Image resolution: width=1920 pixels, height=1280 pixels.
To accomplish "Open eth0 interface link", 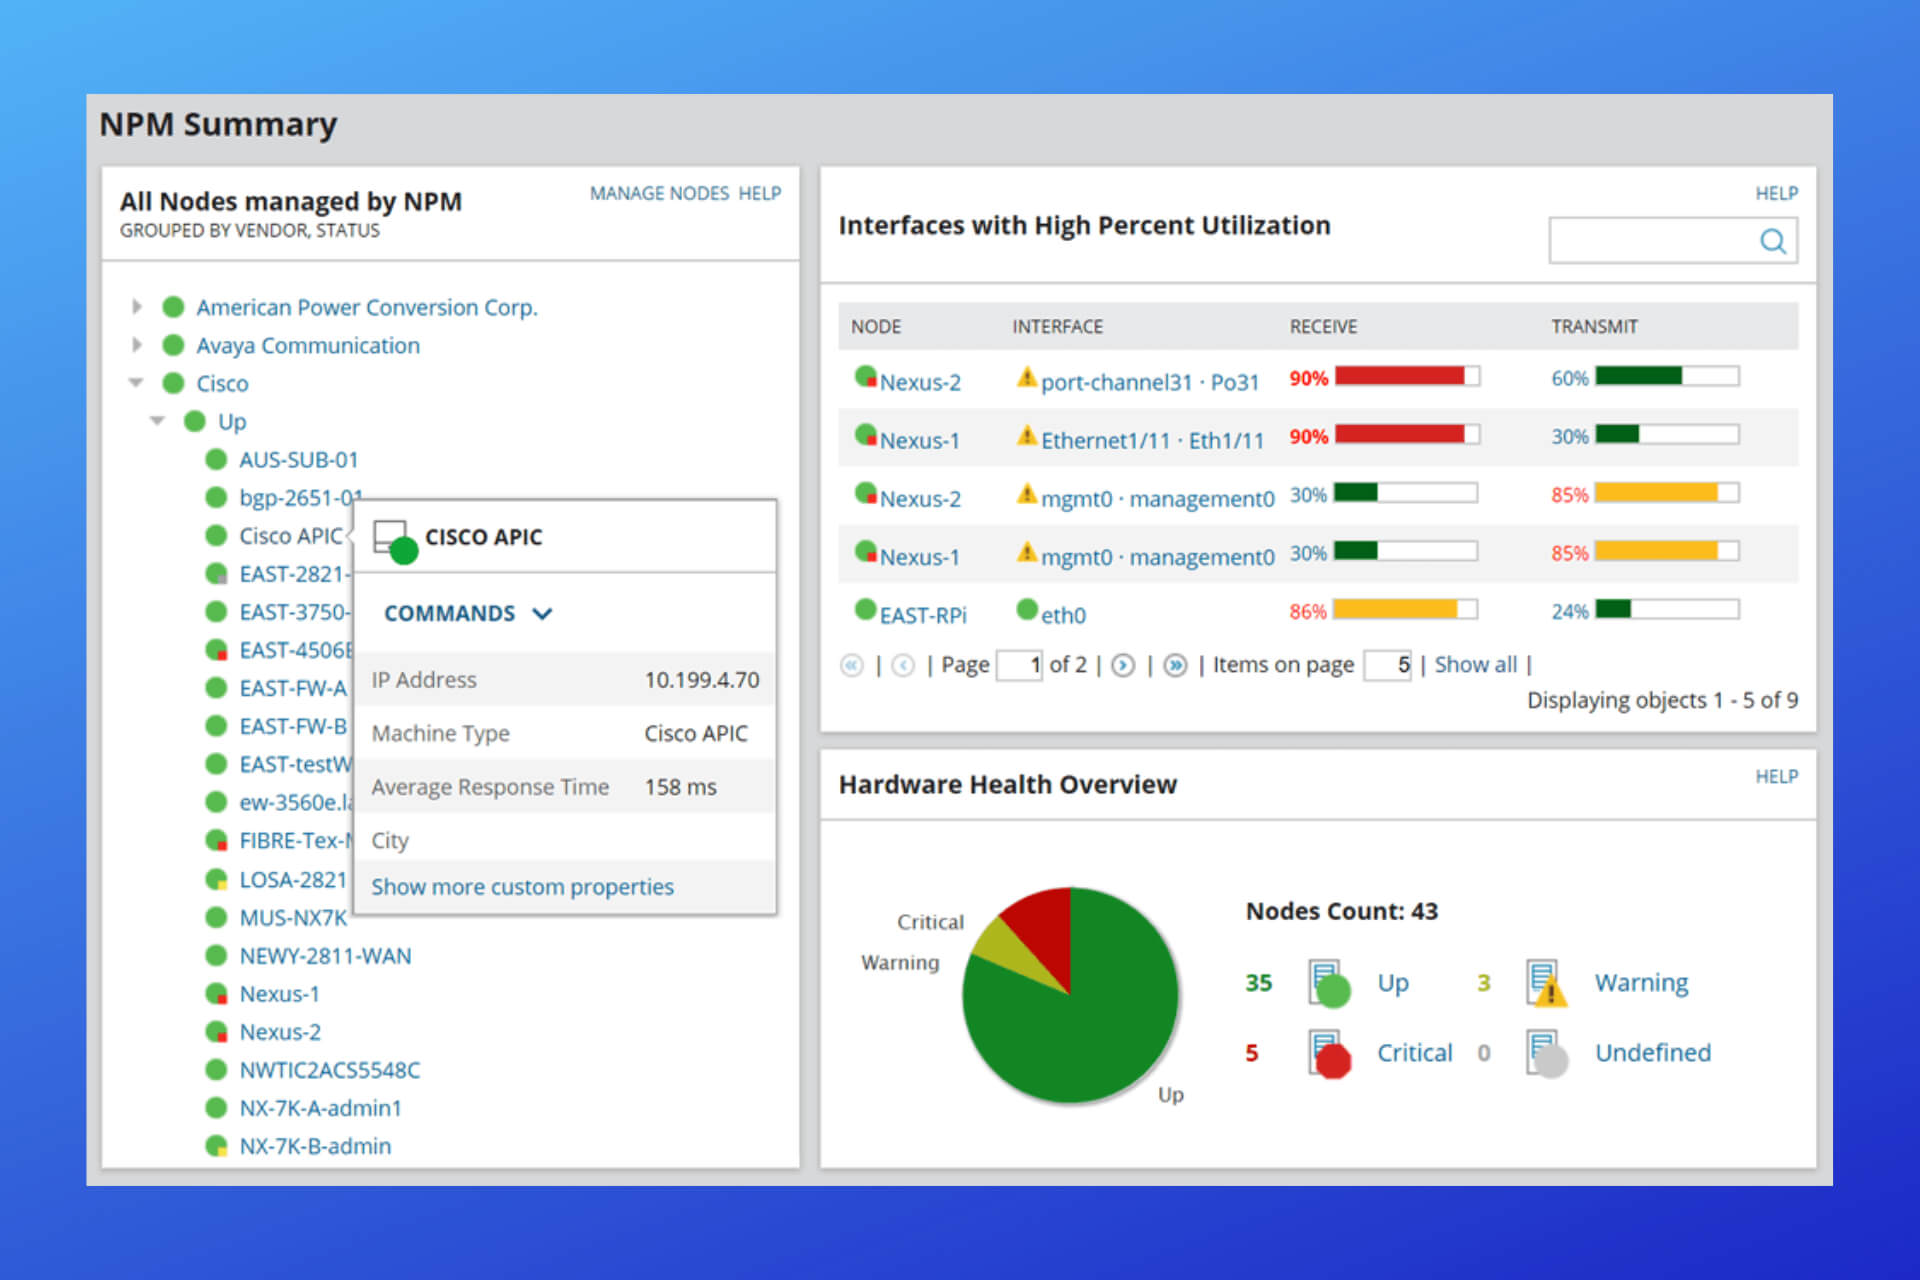I will click(x=1063, y=615).
